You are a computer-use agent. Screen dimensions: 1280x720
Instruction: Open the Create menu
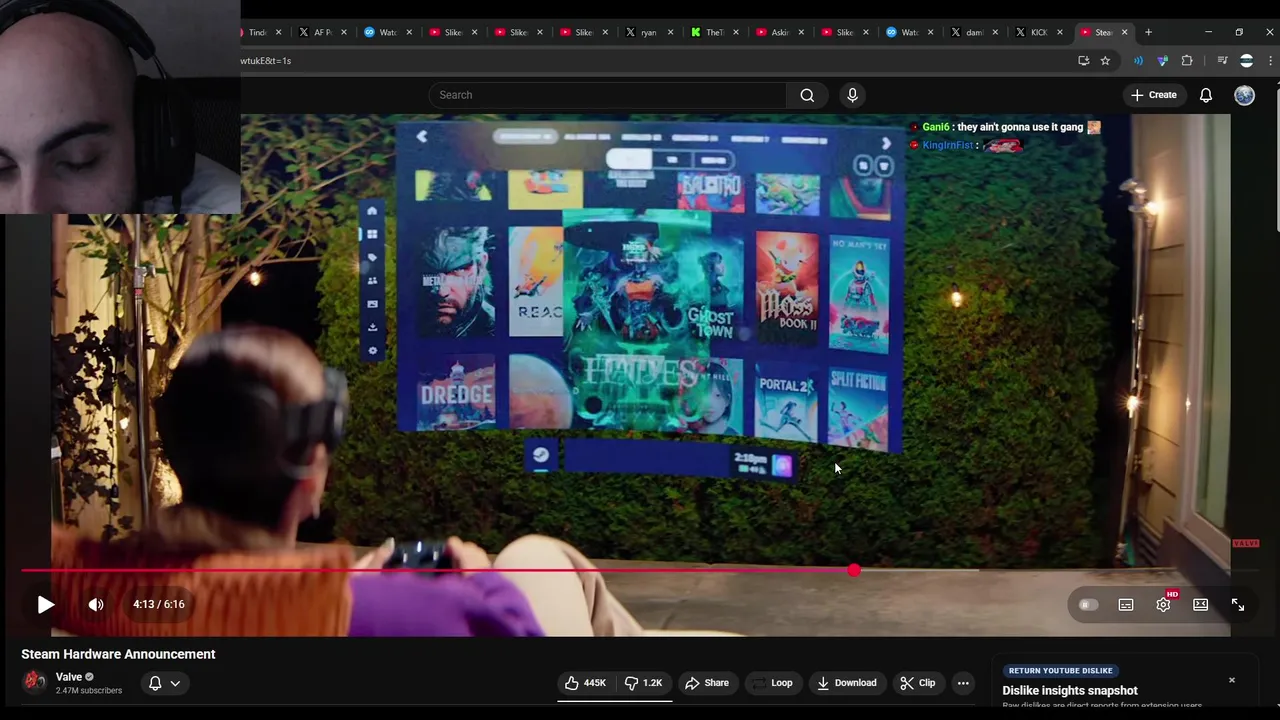(1153, 95)
